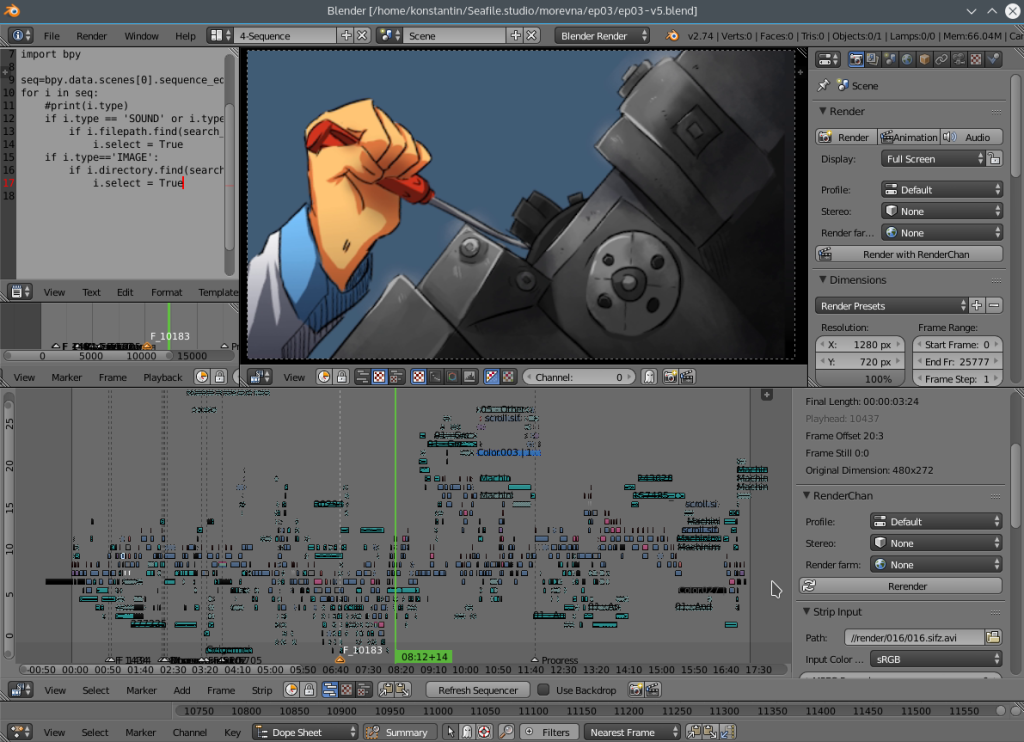Click the timeline horizontal scrollbar

pyautogui.click(x=118, y=356)
